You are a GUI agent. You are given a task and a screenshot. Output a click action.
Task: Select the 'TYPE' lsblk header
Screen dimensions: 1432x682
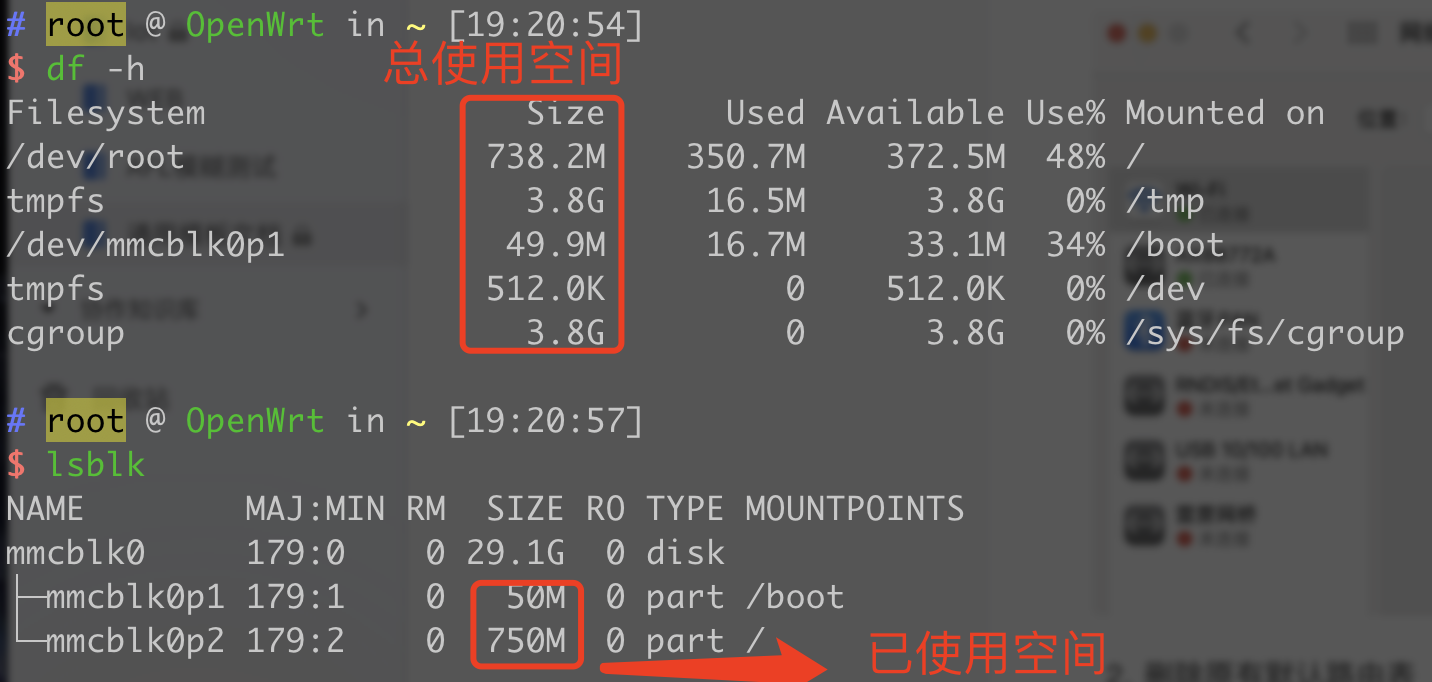pos(685,509)
